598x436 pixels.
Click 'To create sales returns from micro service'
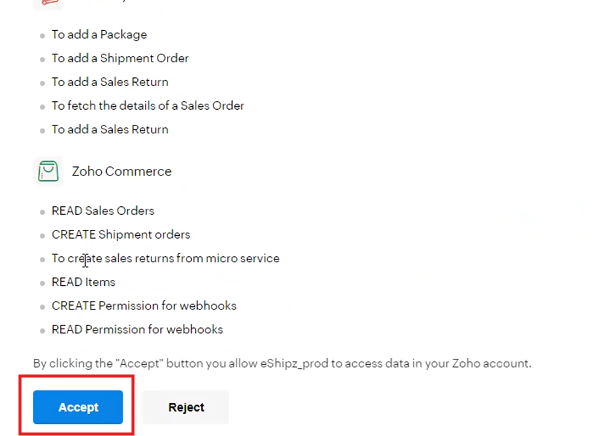(x=166, y=258)
